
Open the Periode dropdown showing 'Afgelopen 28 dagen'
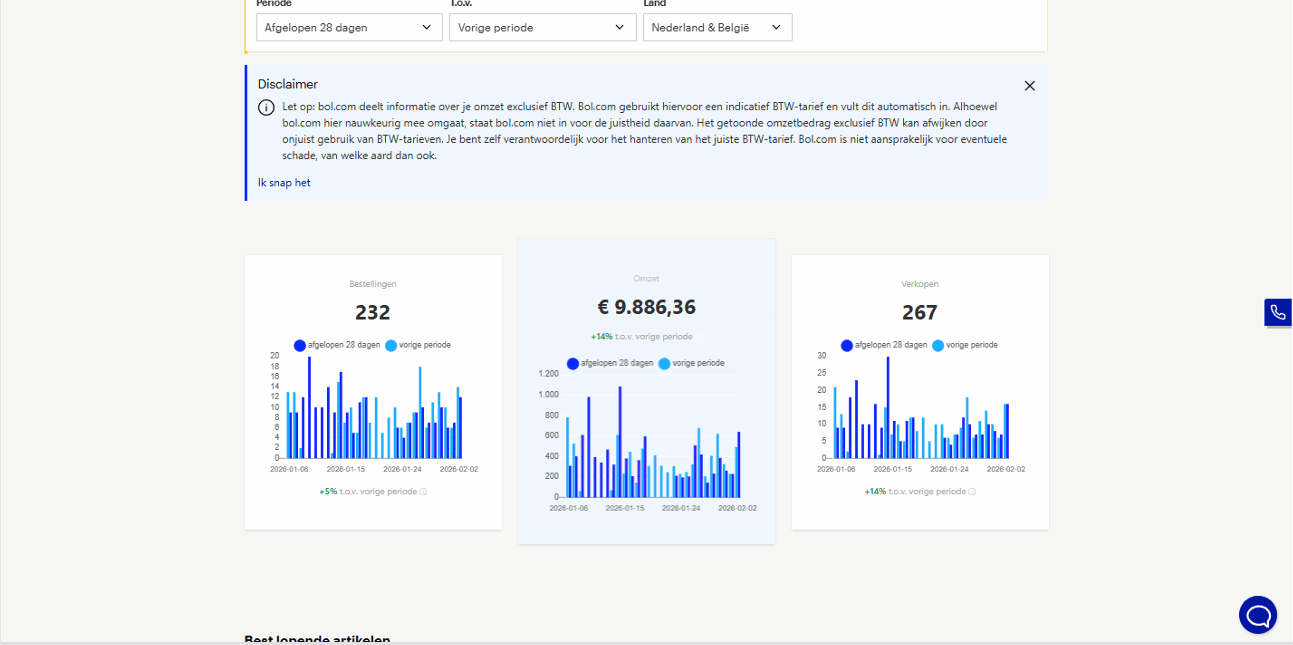(349, 27)
